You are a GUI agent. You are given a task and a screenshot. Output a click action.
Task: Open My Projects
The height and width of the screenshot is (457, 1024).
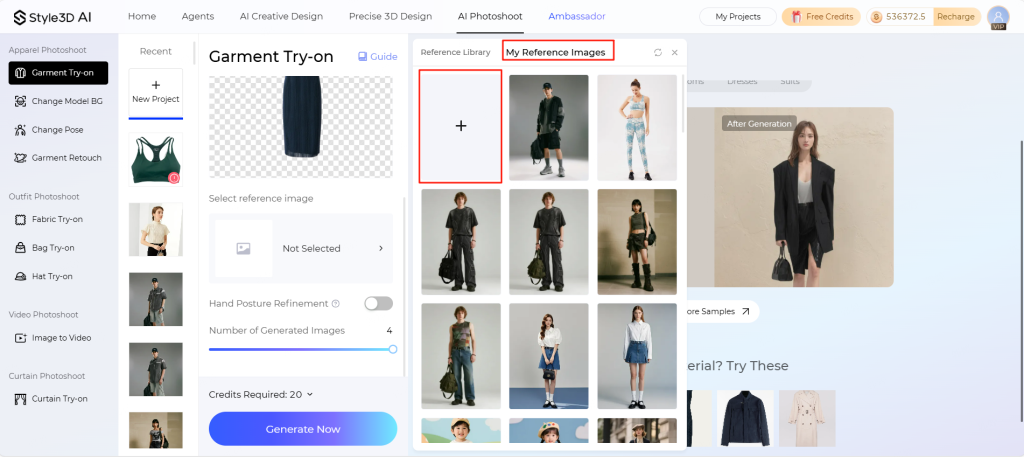pos(738,17)
